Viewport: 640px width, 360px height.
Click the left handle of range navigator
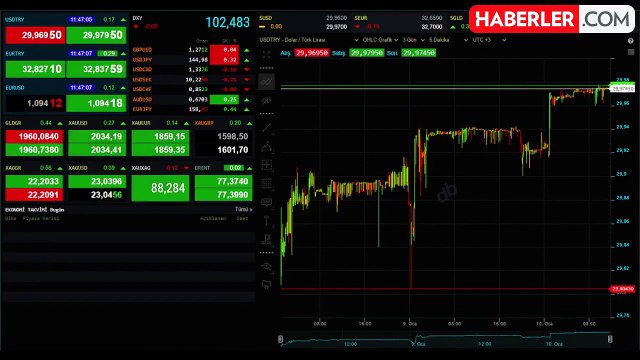click(x=280, y=339)
